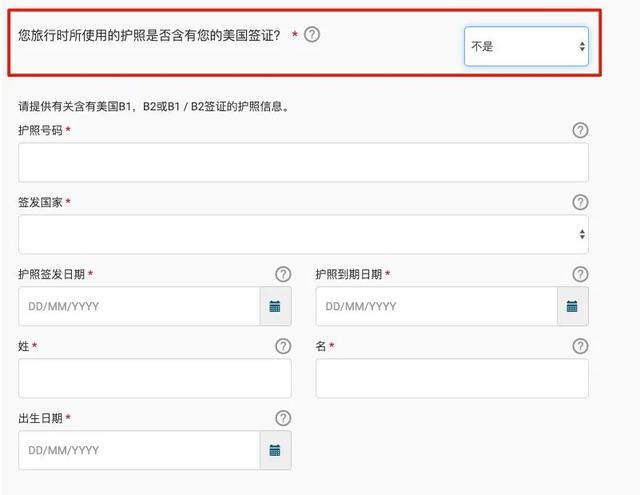Image resolution: width=640 pixels, height=495 pixels.
Task: Click the 签发国家 label
Action: point(40,202)
